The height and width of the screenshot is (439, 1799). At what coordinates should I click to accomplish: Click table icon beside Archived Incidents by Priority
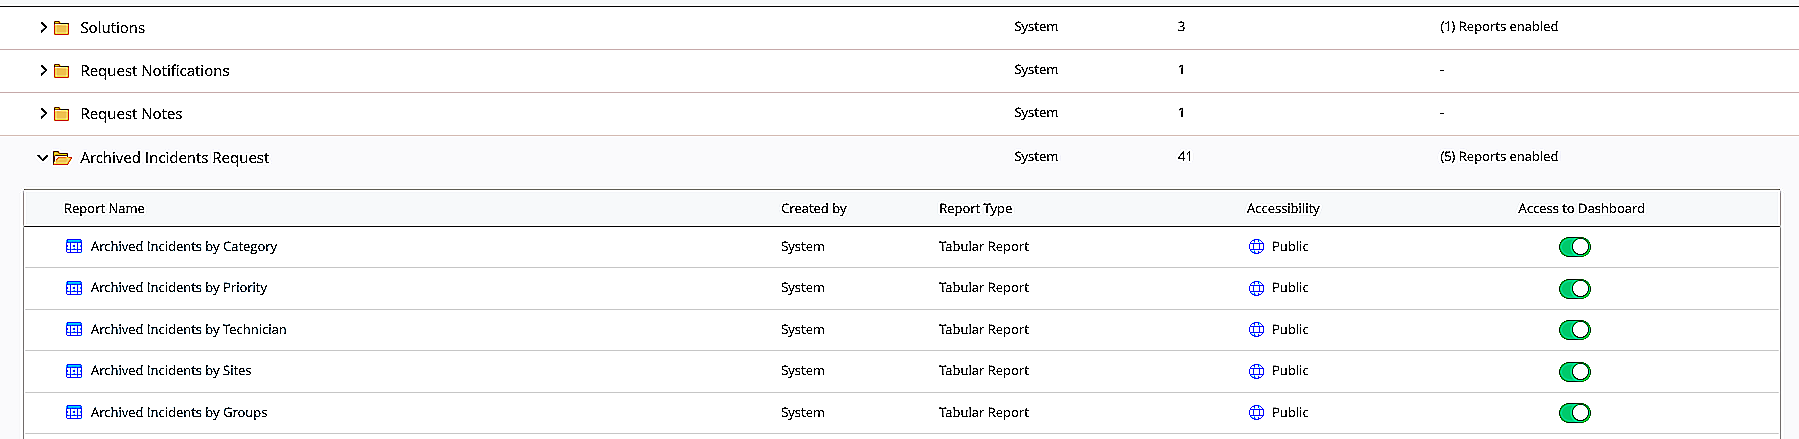tap(74, 288)
